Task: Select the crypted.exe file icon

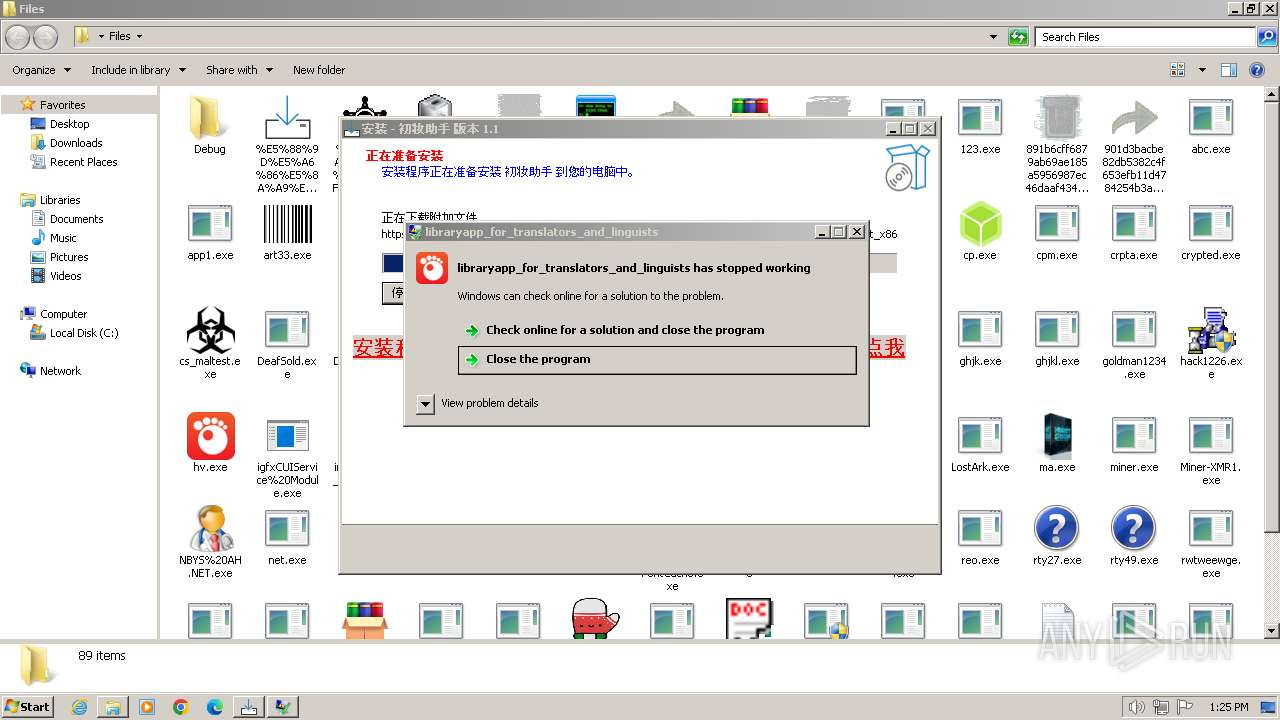Action: pos(1211,224)
